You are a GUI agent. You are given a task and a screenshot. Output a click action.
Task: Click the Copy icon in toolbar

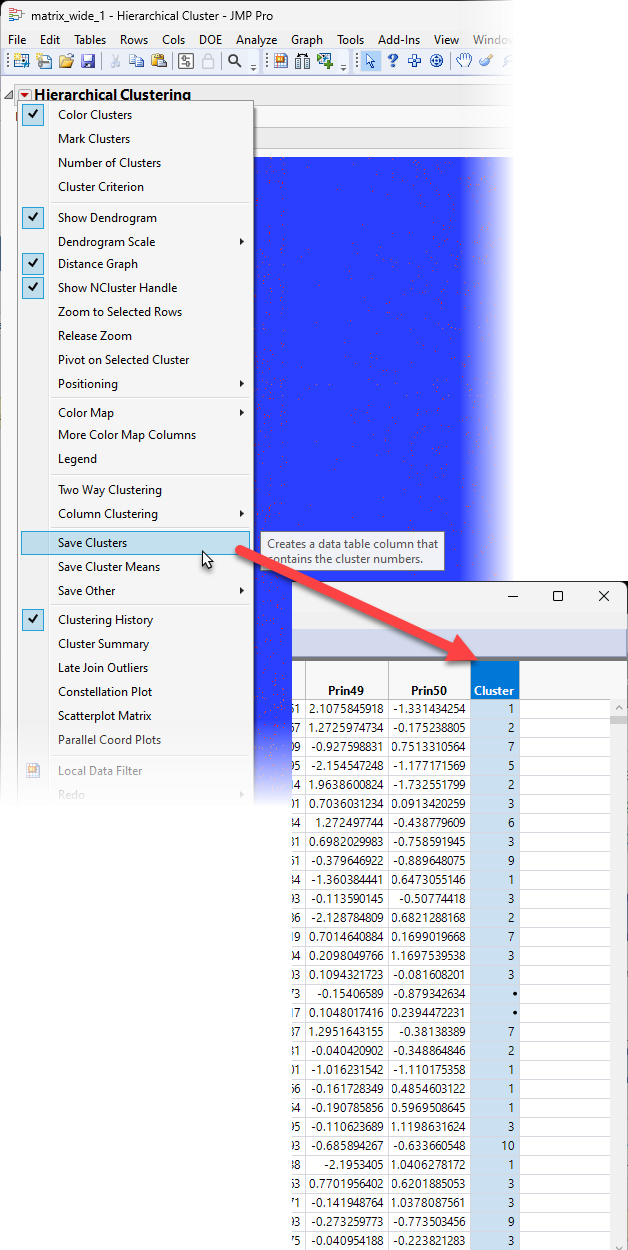[137, 61]
